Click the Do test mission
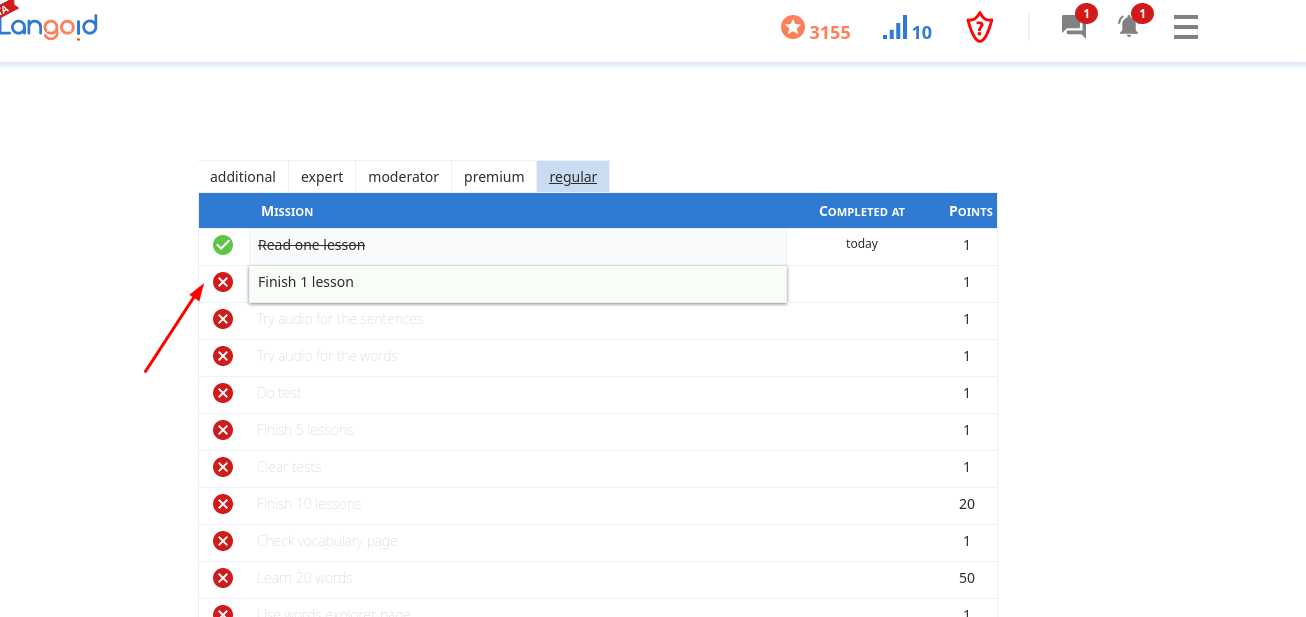Screen dimensions: 1306x617 279,393
